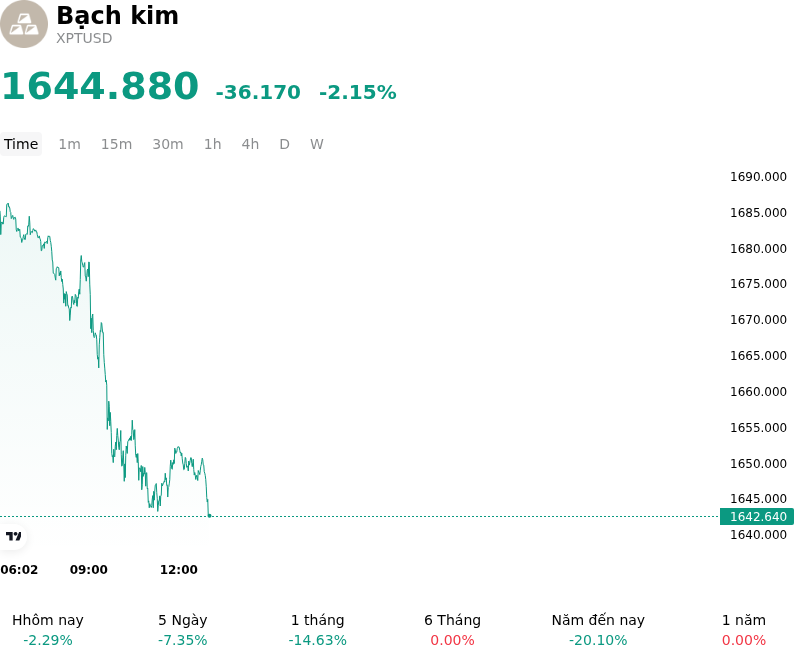Show the 1 năm performance range

[744, 630]
